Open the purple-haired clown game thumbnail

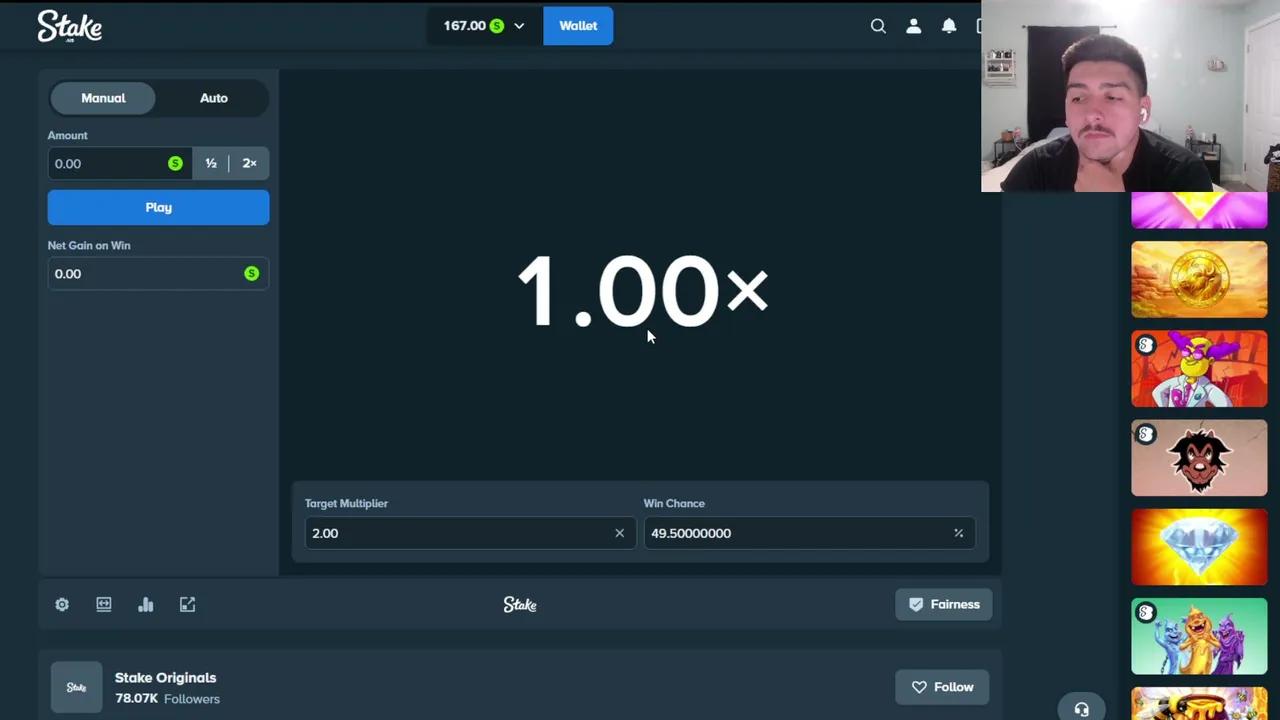click(x=1199, y=369)
